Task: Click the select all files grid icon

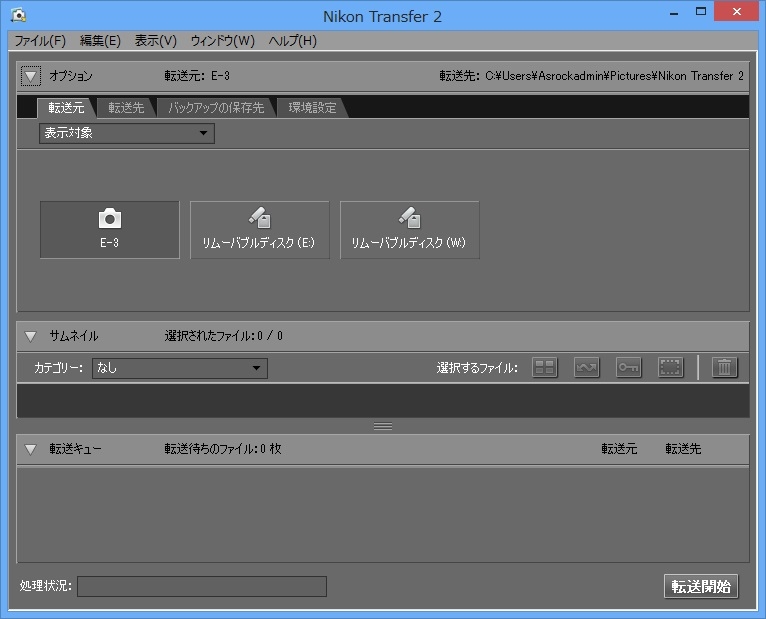Action: pos(544,367)
